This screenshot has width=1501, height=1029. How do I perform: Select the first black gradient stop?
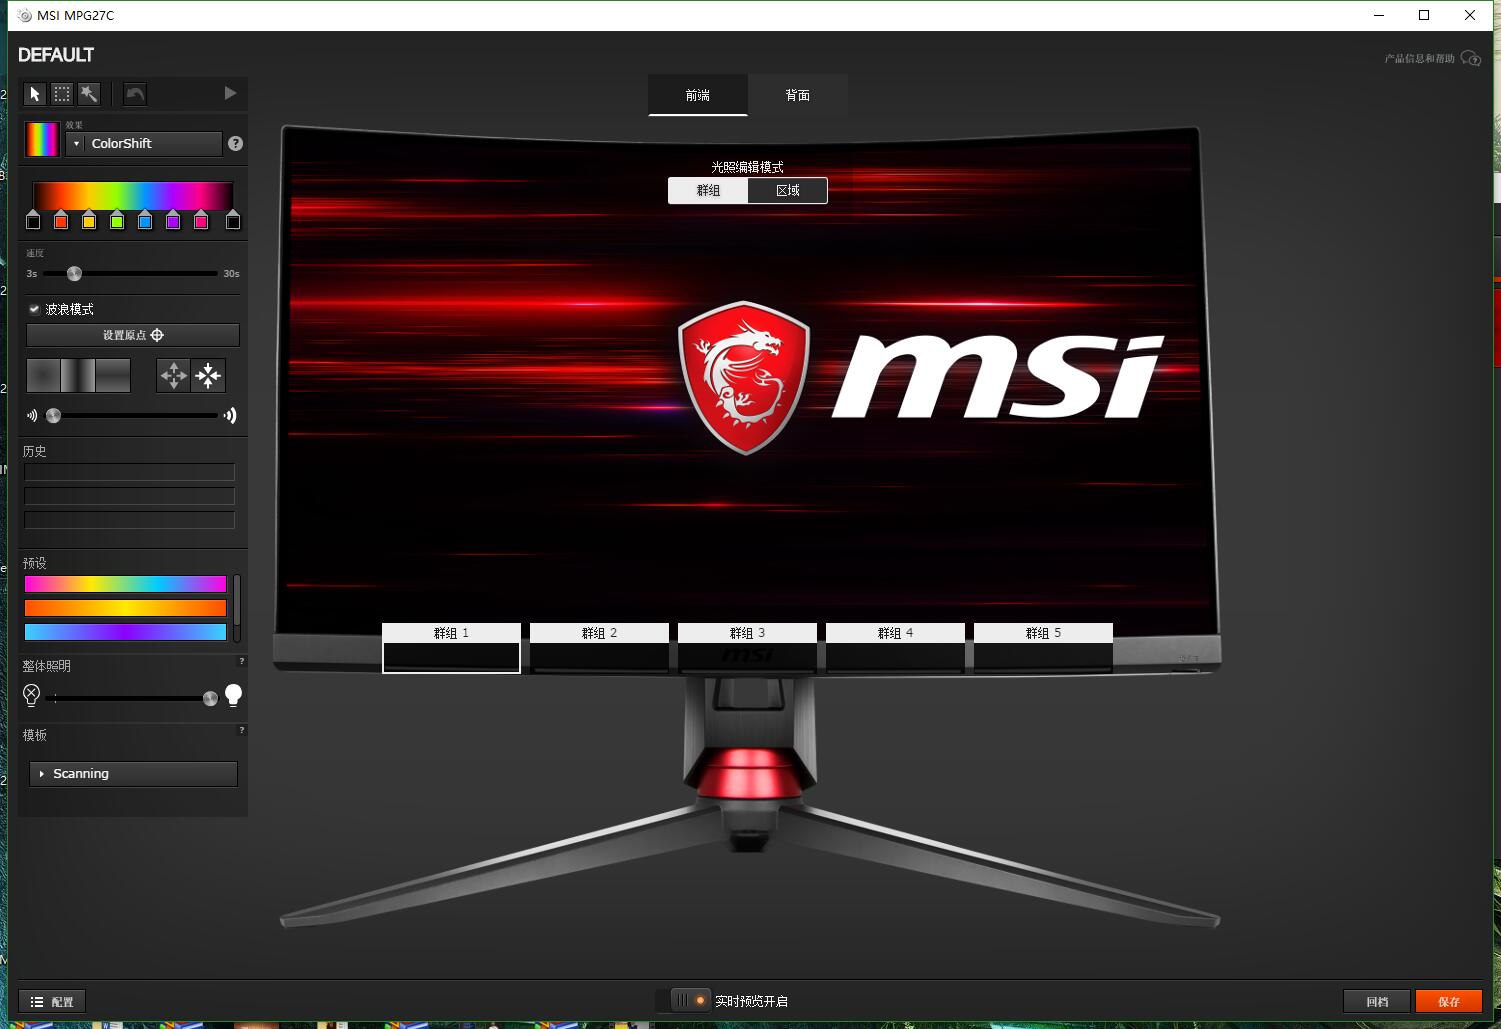click(x=33, y=220)
